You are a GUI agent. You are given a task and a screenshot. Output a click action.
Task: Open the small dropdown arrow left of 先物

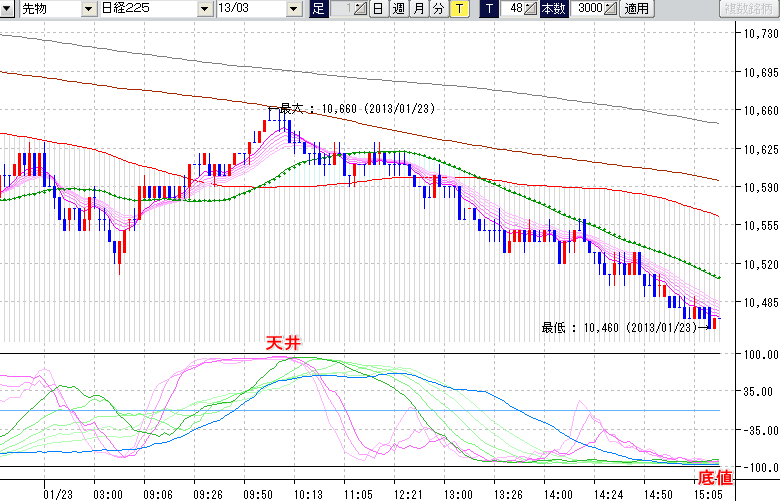[9, 9]
